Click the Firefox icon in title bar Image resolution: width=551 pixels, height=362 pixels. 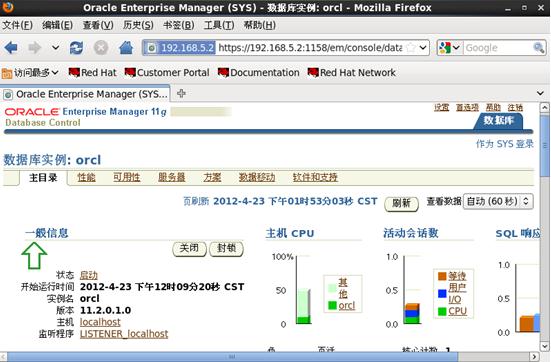click(8, 7)
